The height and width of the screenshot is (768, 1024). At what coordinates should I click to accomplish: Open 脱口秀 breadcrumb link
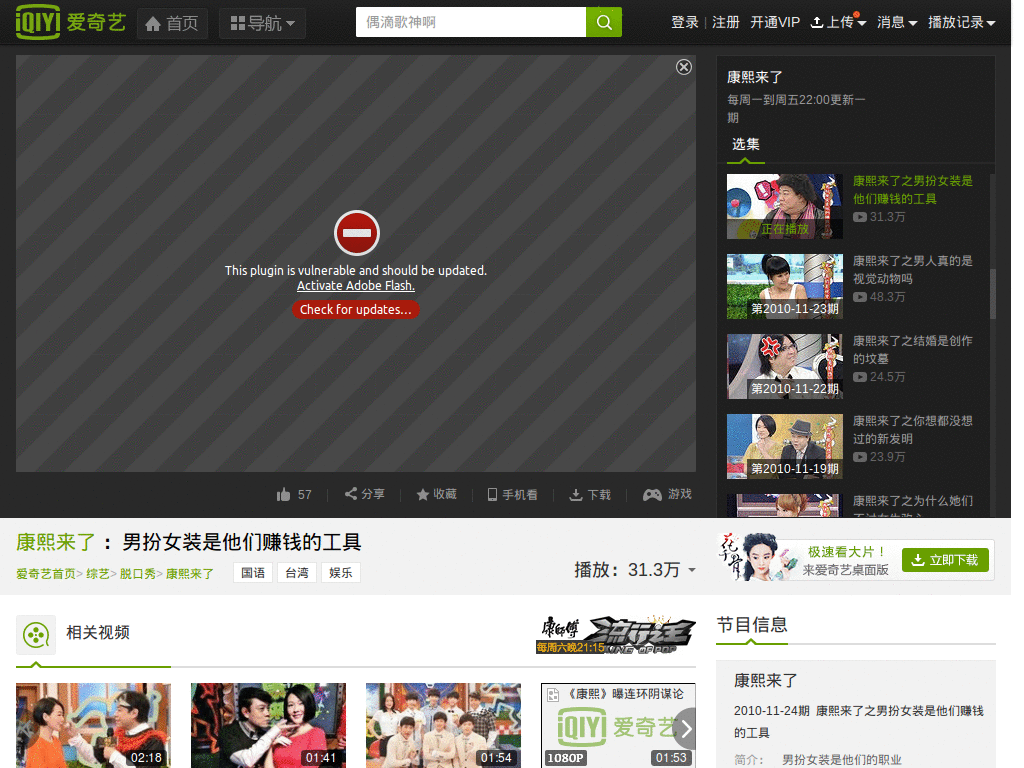coord(138,573)
